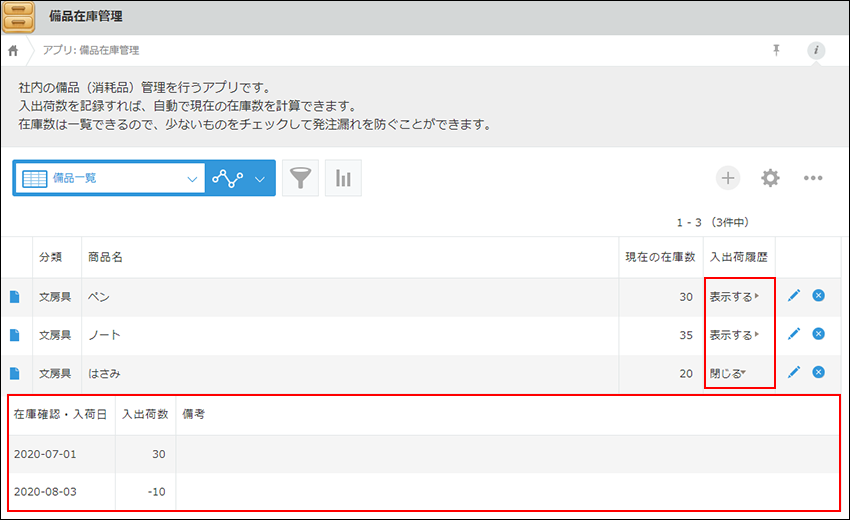This screenshot has height=520, width=850.
Task: Open record details for はさみ row
Action: click(15, 373)
